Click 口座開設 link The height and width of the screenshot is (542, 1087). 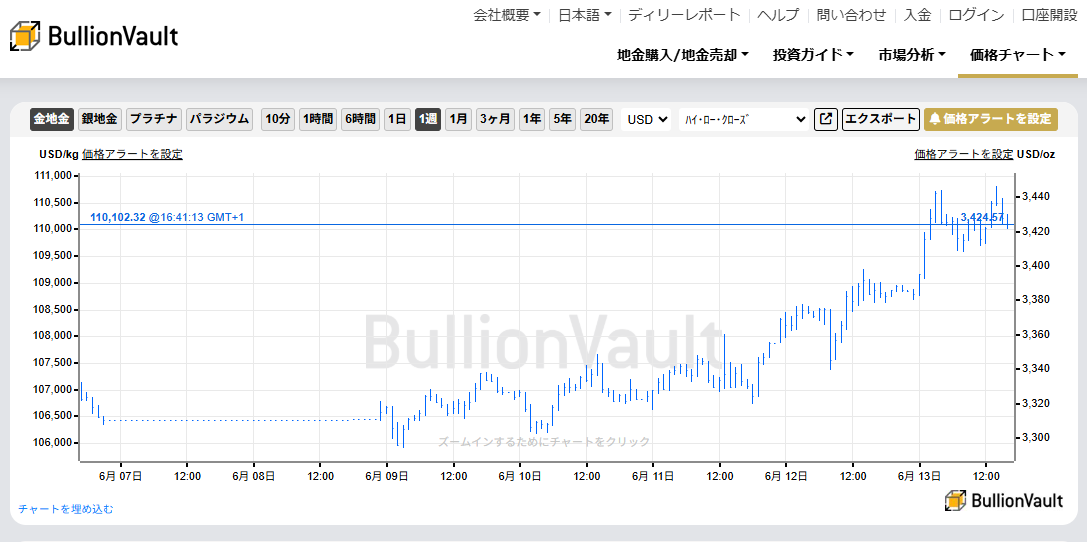point(1050,15)
